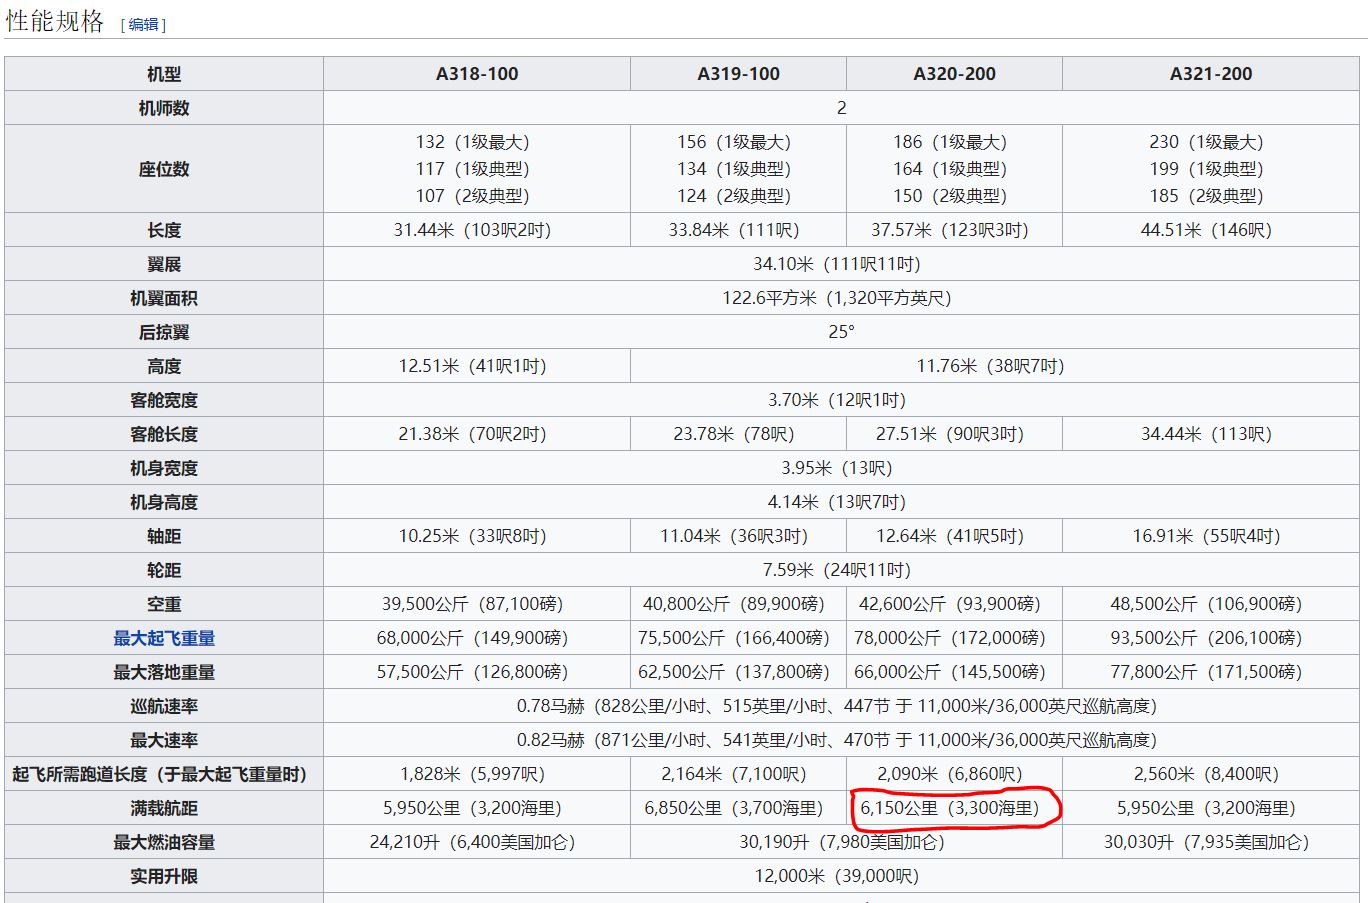The width and height of the screenshot is (1368, 903).
Task: Click the A319-100 column header
Action: [738, 74]
